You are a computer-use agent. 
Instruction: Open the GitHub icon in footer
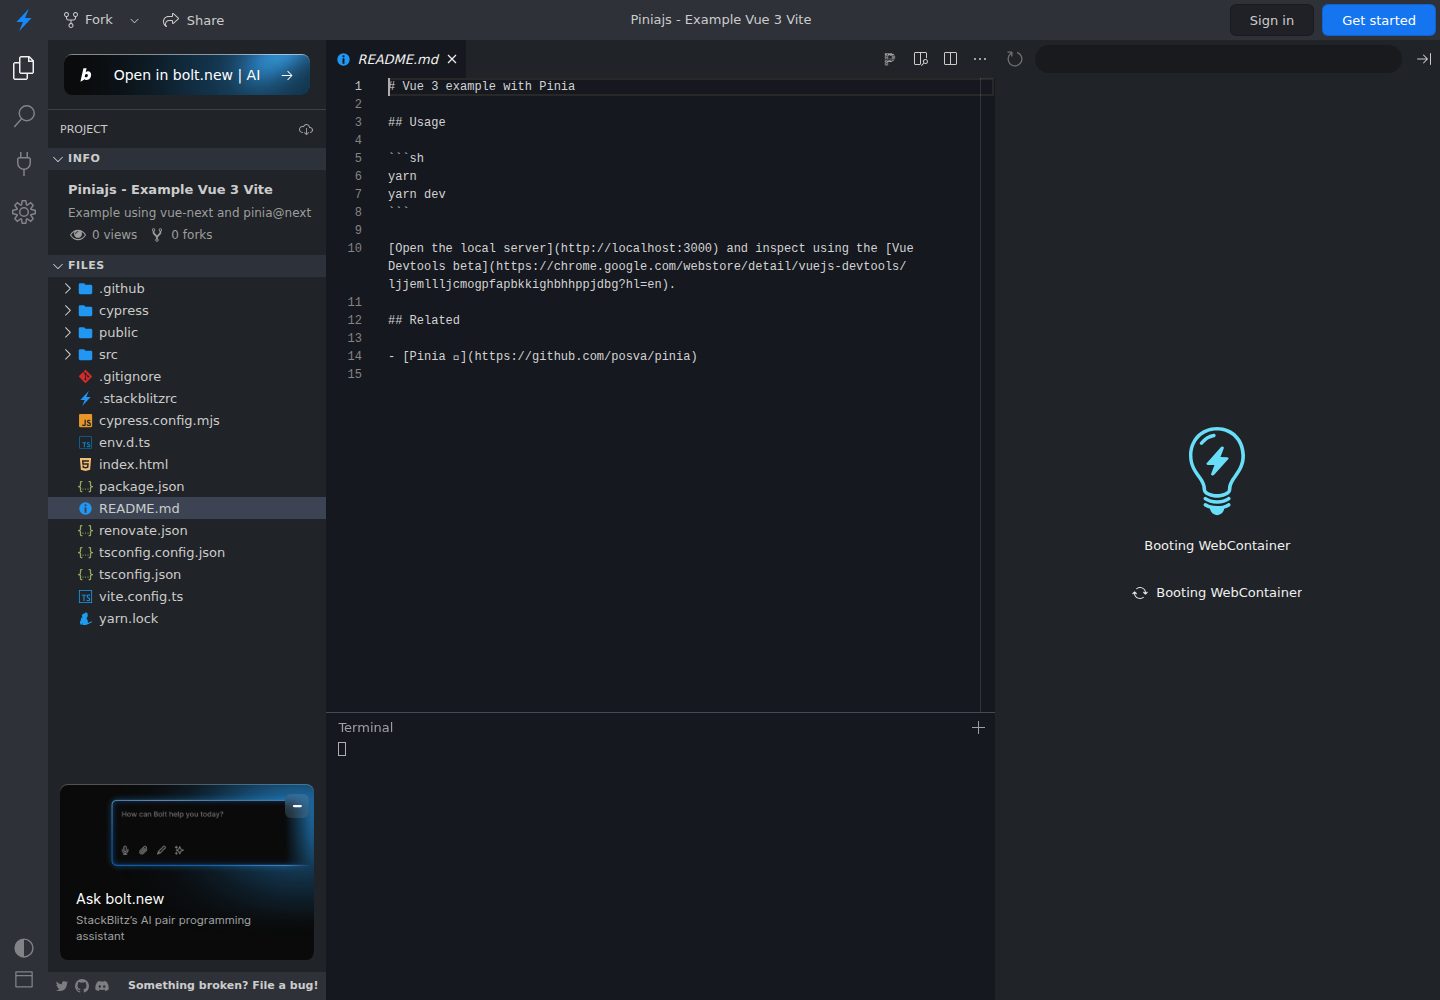[x=82, y=986]
